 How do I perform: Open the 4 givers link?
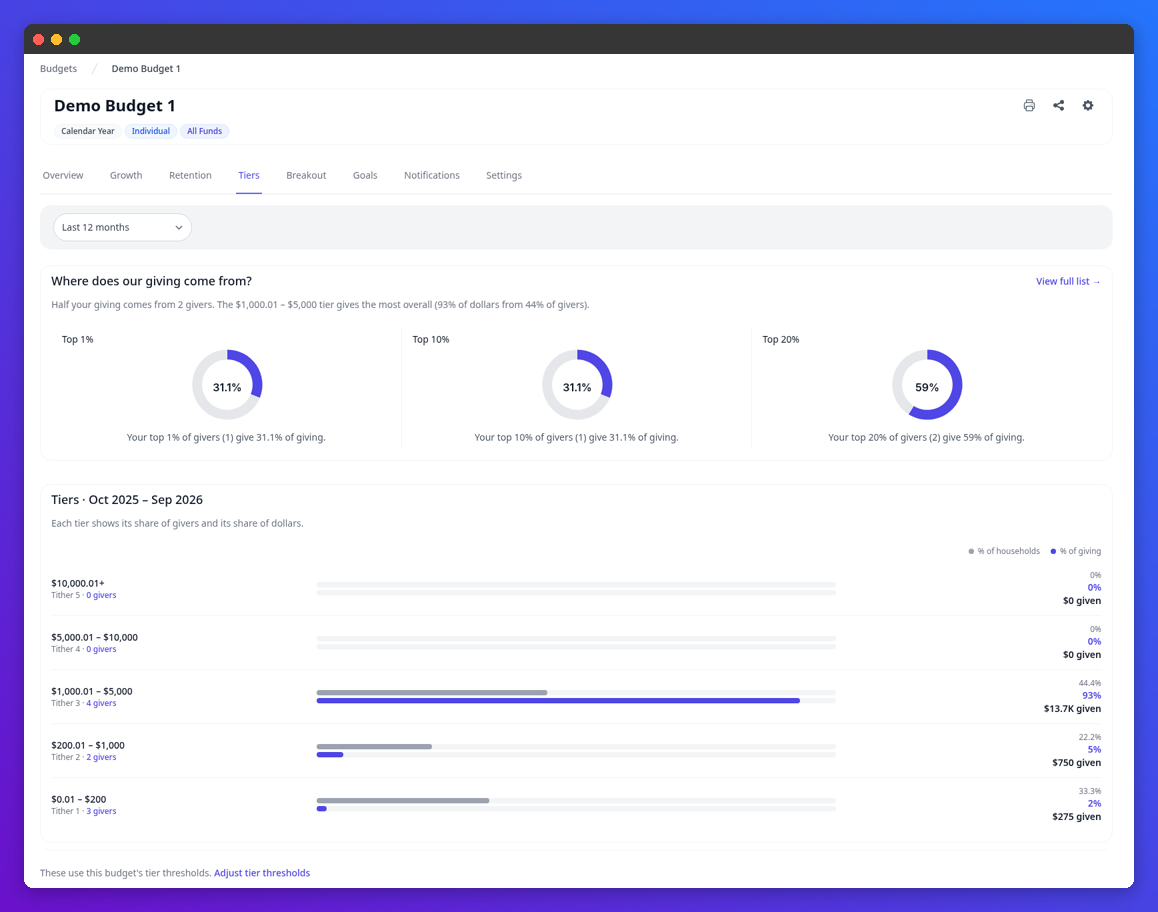click(x=101, y=703)
